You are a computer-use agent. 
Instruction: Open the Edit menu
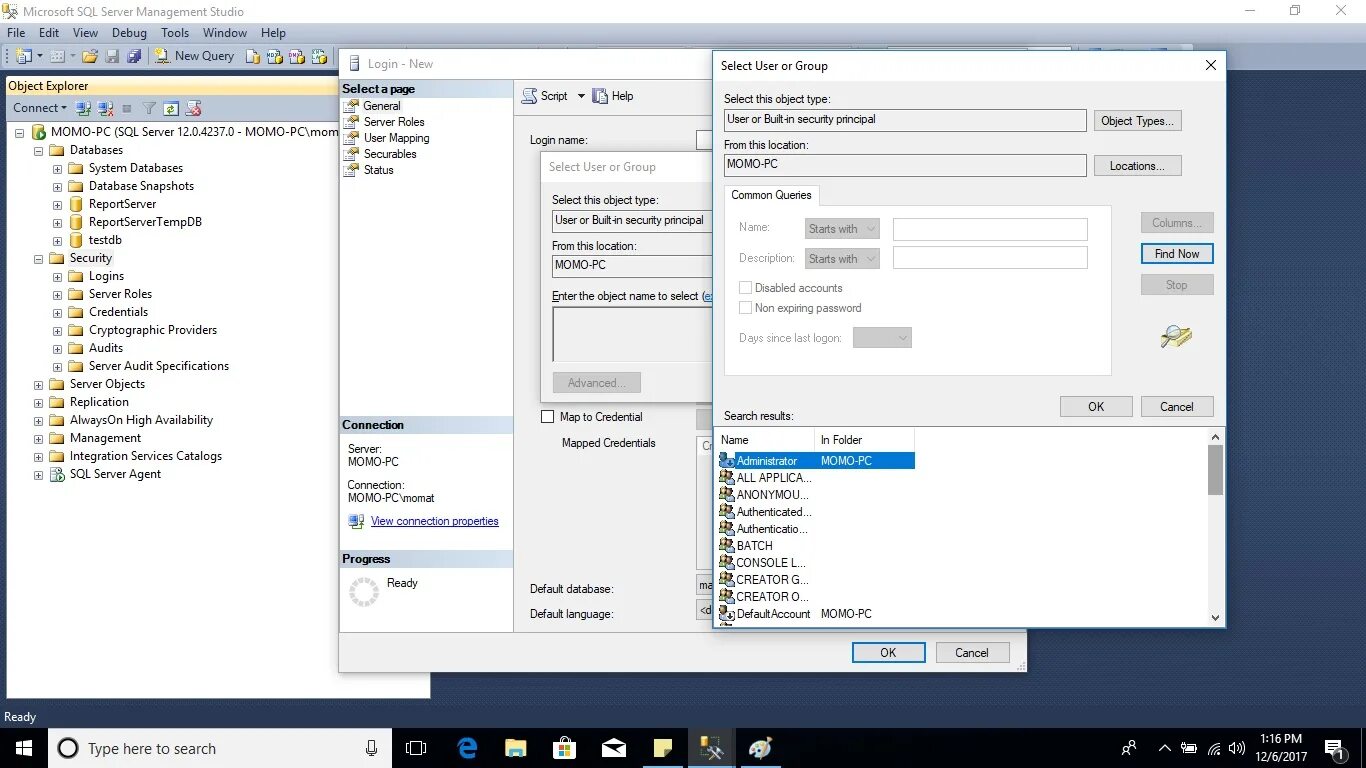tap(49, 33)
